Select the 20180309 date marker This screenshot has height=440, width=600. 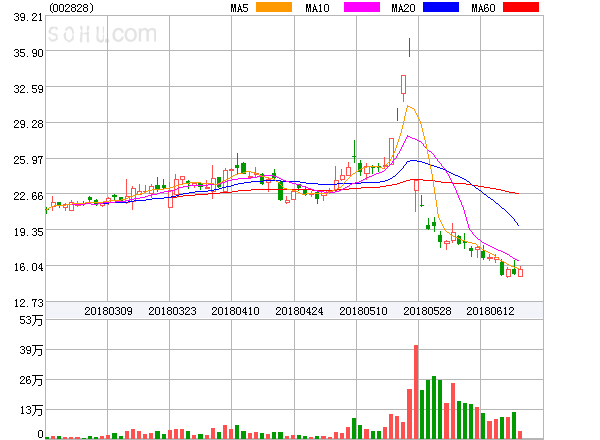click(108, 311)
